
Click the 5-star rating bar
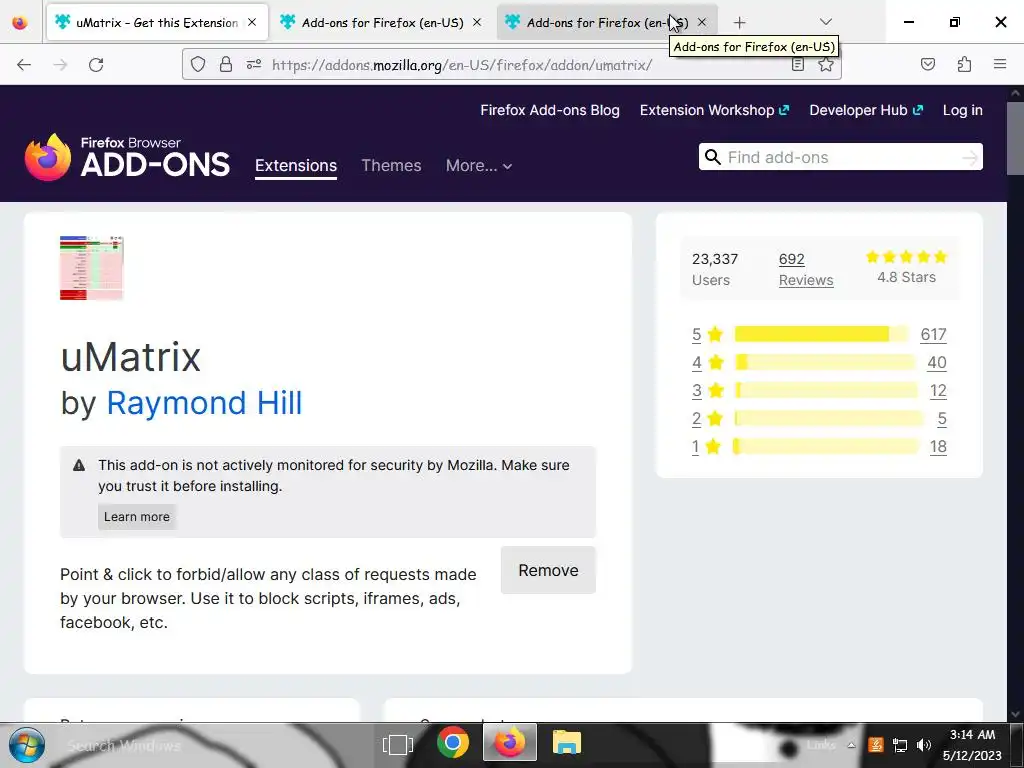pos(822,334)
